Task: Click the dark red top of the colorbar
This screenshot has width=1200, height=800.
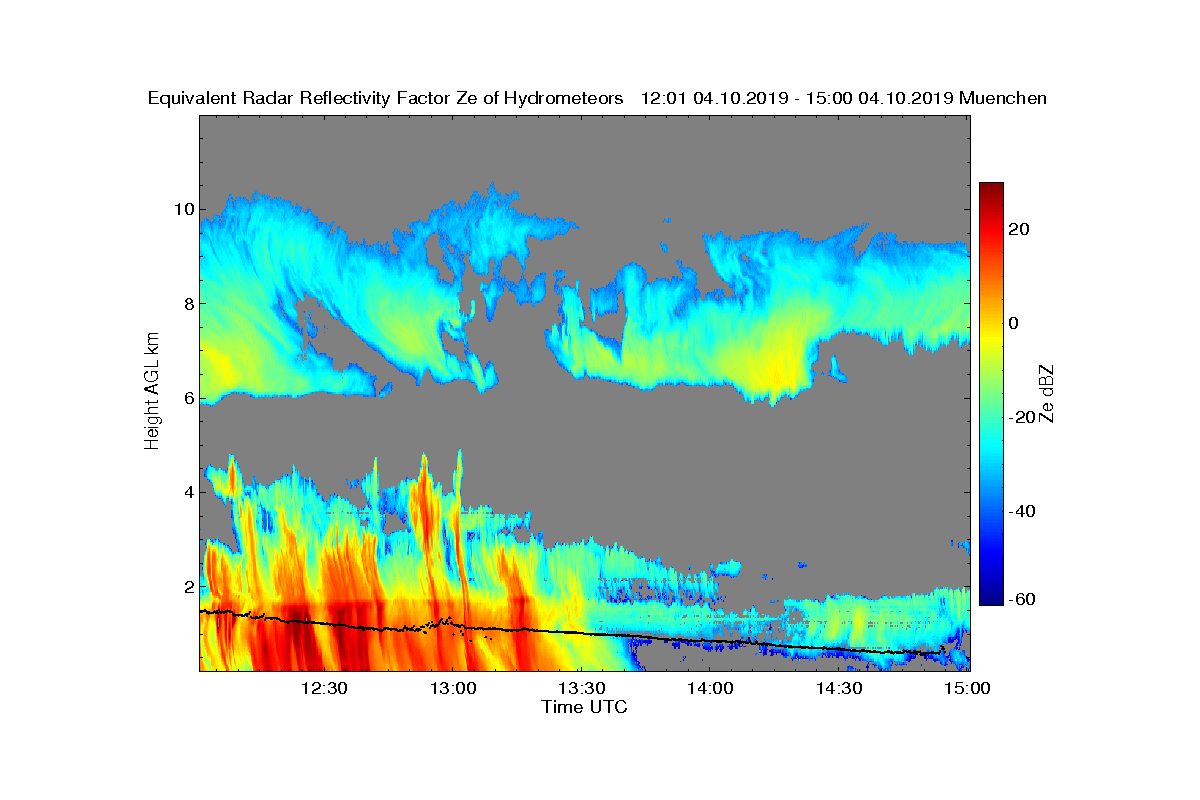Action: pyautogui.click(x=991, y=190)
